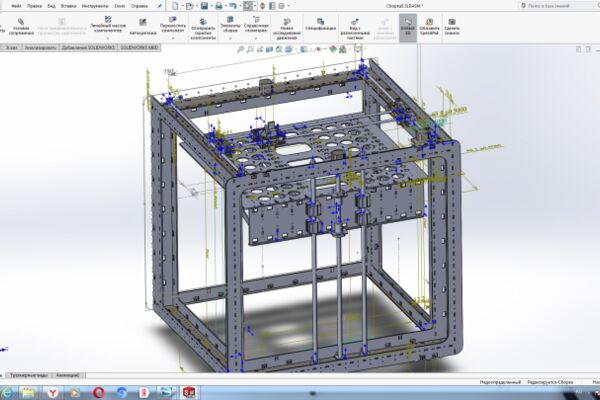Click the Условия сопряжения mate tool

(21, 27)
